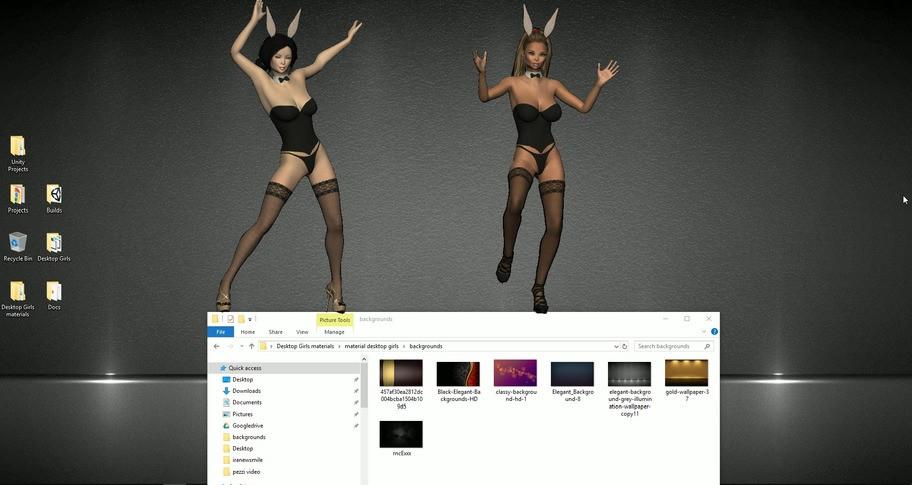Open address bar history dropdown
912x485 pixels.
tap(617, 346)
